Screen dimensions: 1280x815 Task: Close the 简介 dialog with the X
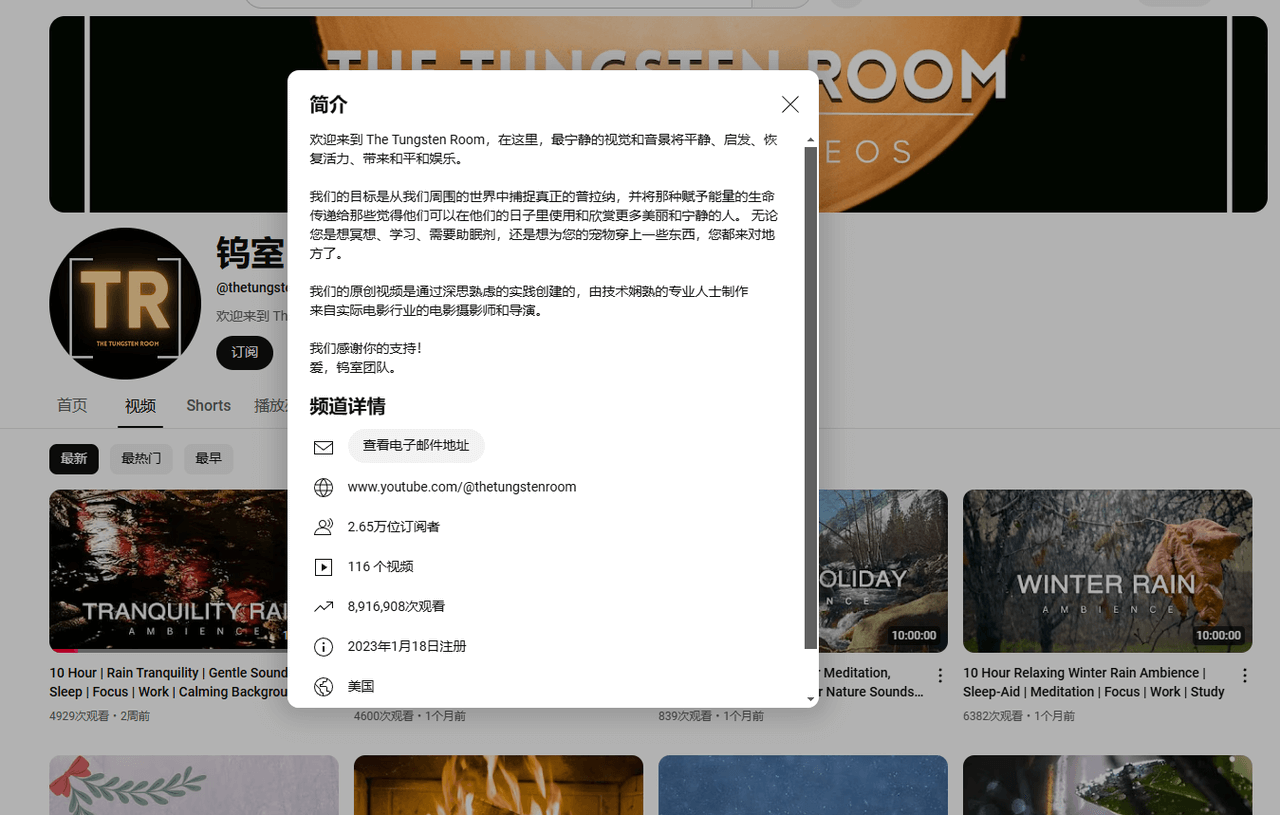790,105
